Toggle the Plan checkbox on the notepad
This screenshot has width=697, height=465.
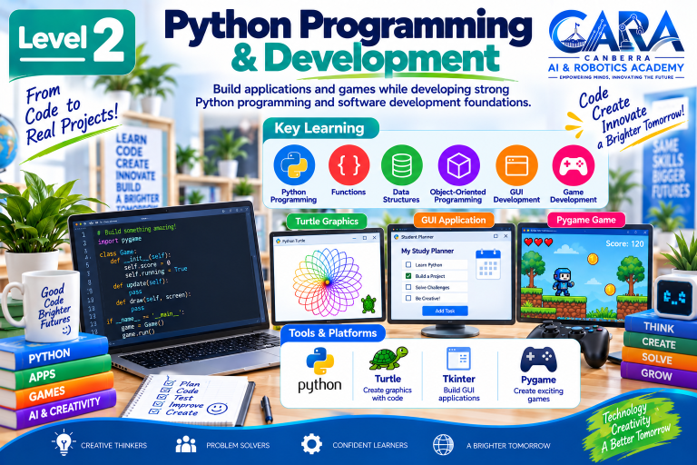coord(169,382)
